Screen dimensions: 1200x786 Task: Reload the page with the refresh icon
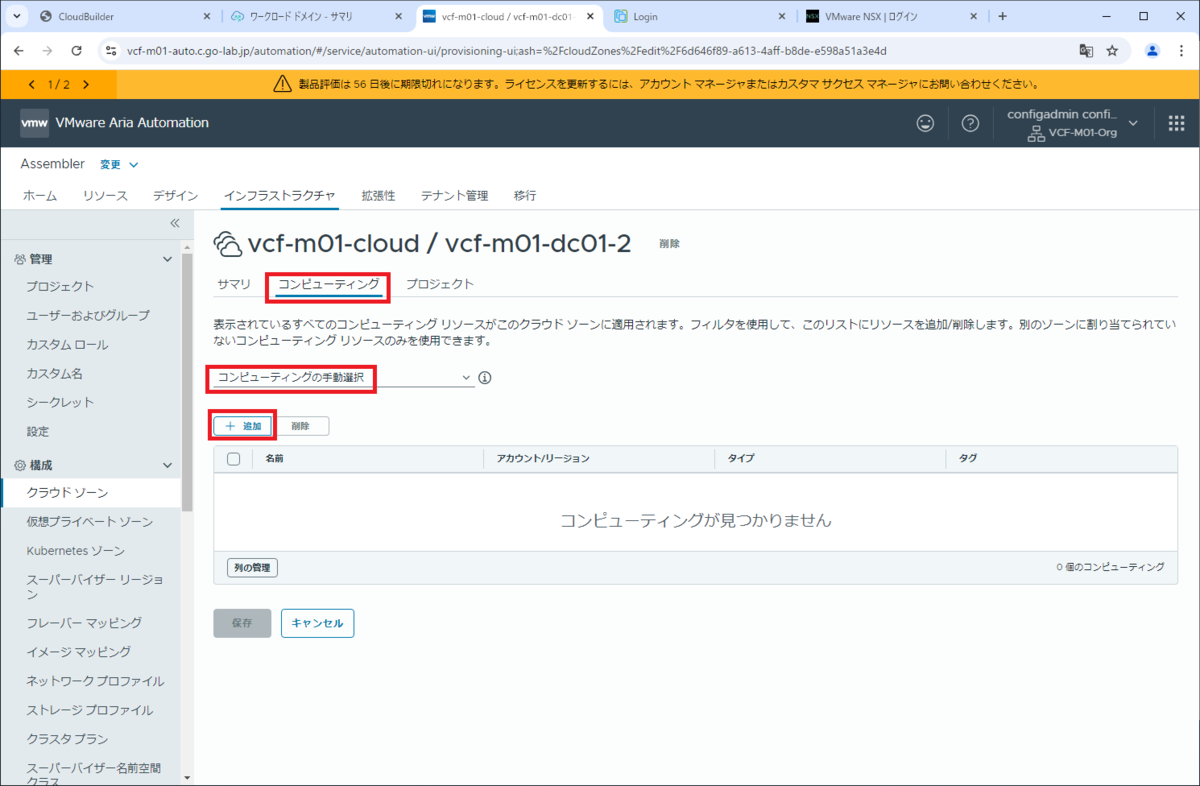pyautogui.click(x=77, y=51)
